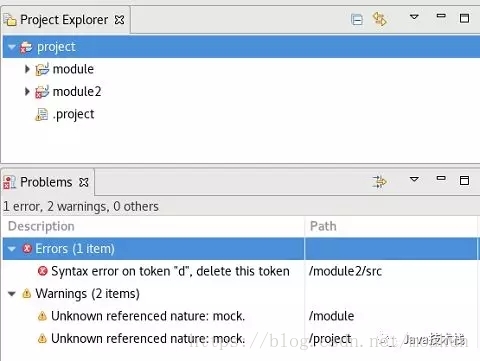This screenshot has width=480, height=361.
Task: Select the module folder icon
Action: pos(42,69)
